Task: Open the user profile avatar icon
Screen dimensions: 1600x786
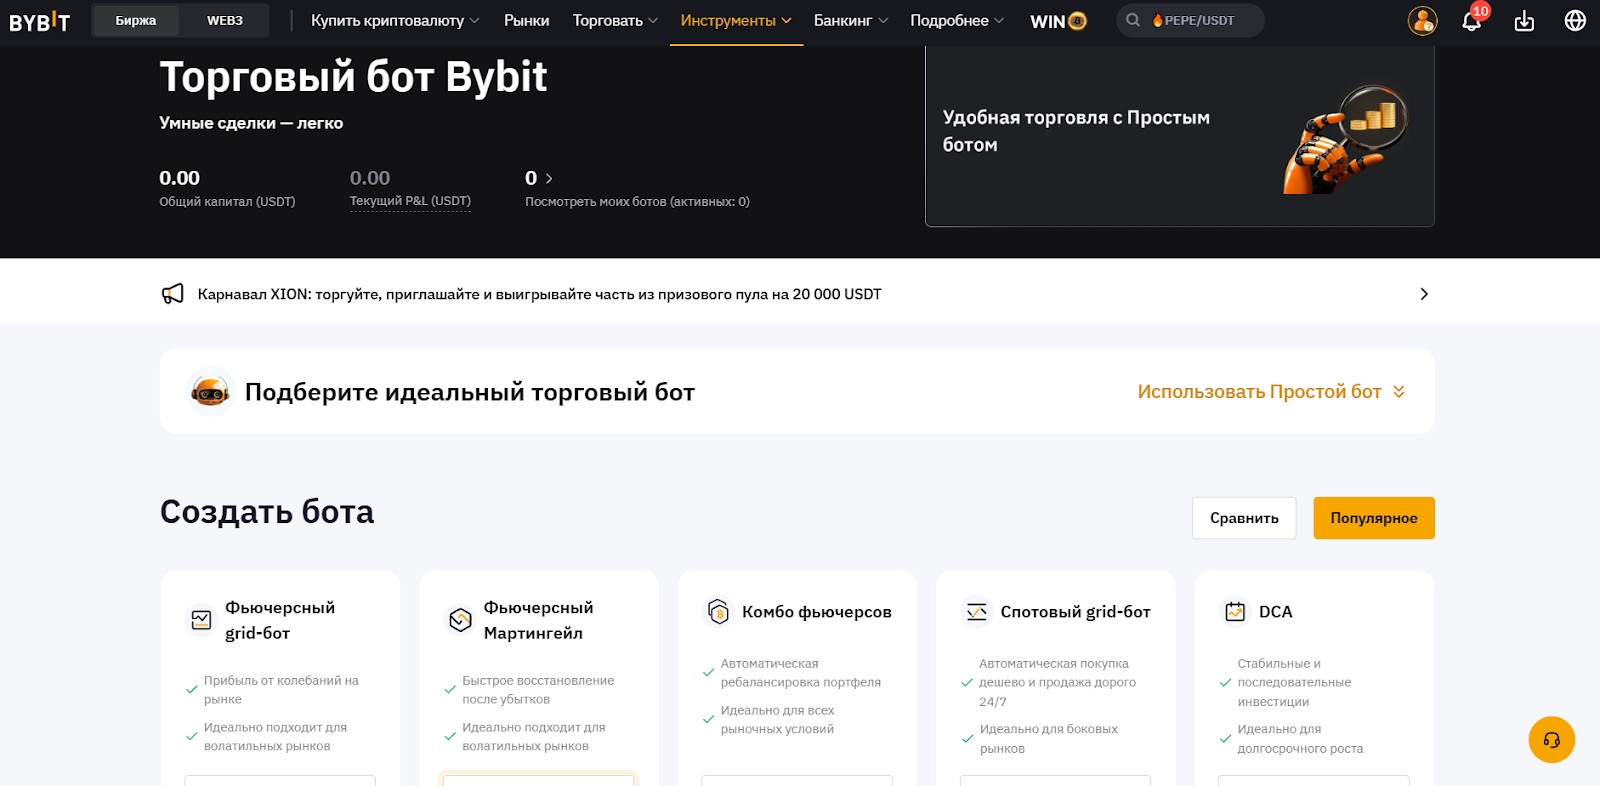Action: (1422, 20)
